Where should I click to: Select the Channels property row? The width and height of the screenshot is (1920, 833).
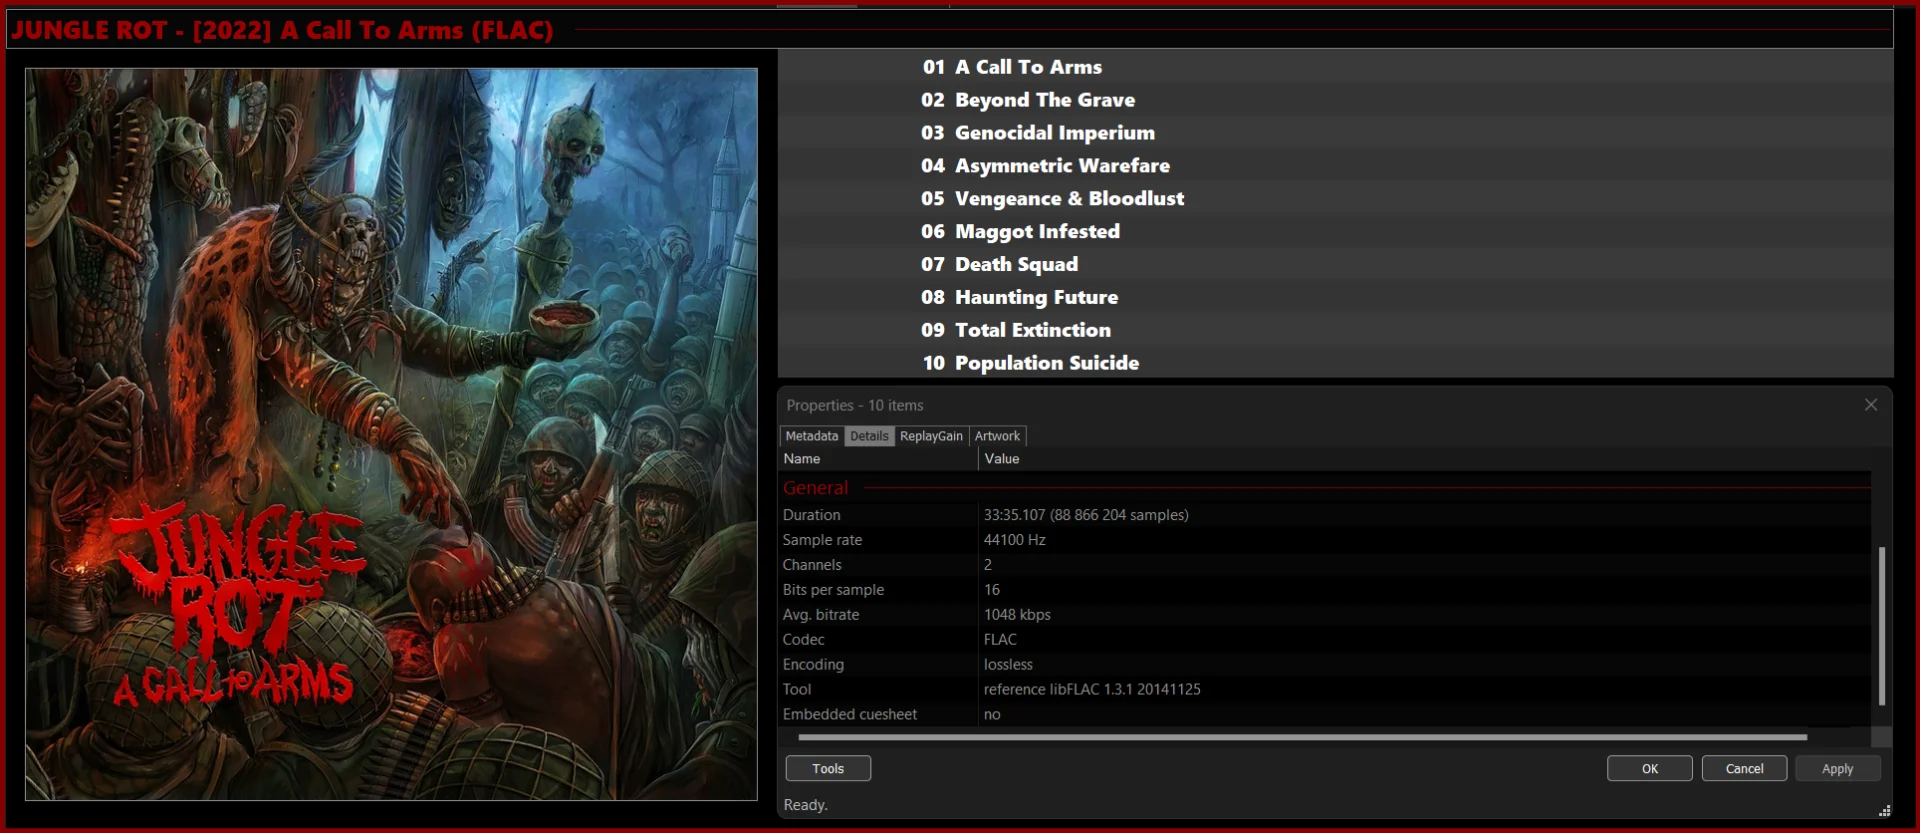click(1325, 565)
